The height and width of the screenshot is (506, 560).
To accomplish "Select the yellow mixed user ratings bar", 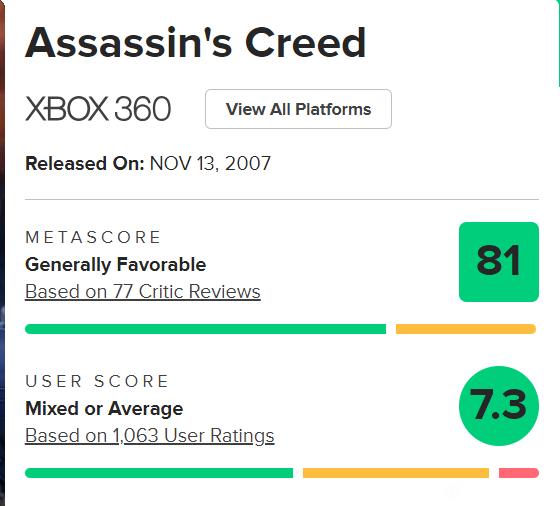I will [x=396, y=473].
